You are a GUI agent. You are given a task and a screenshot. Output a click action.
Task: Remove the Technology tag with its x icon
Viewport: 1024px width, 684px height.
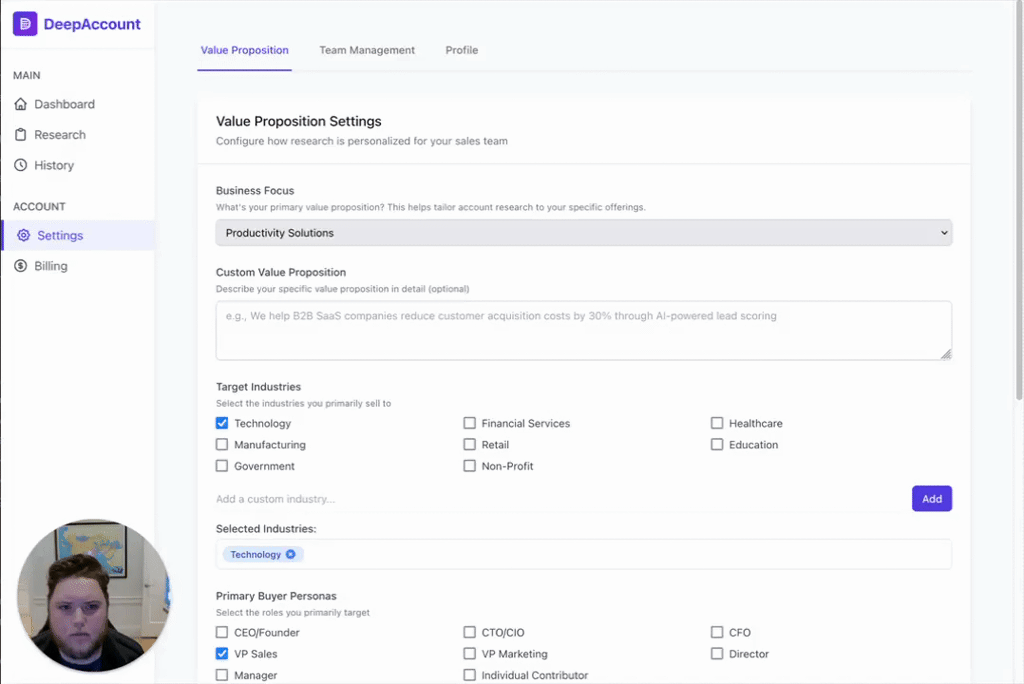click(x=291, y=554)
